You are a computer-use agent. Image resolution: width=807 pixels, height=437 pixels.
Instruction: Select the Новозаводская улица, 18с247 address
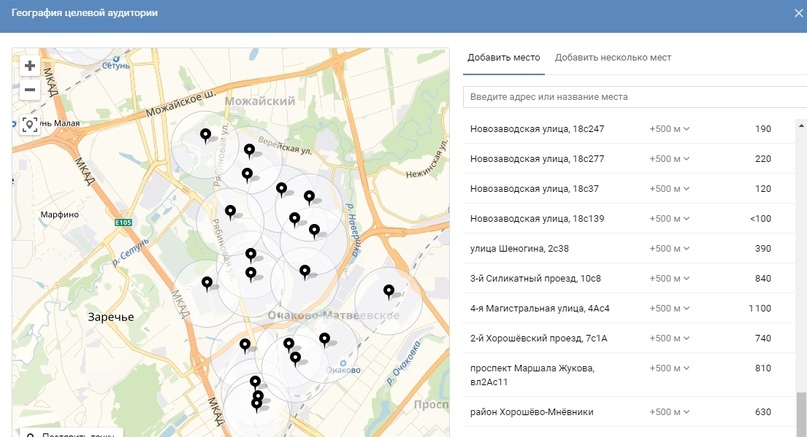[537, 129]
